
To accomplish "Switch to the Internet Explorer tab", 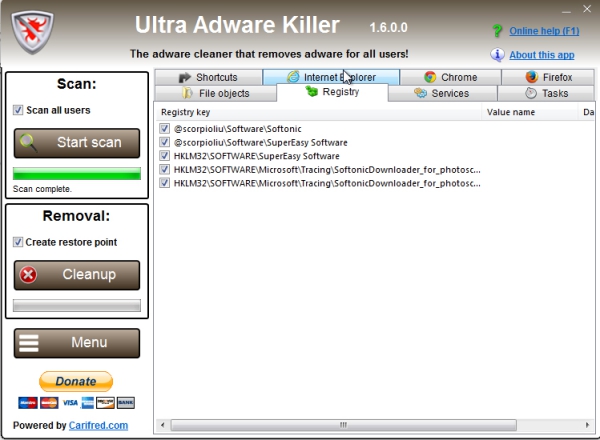I will click(x=331, y=77).
